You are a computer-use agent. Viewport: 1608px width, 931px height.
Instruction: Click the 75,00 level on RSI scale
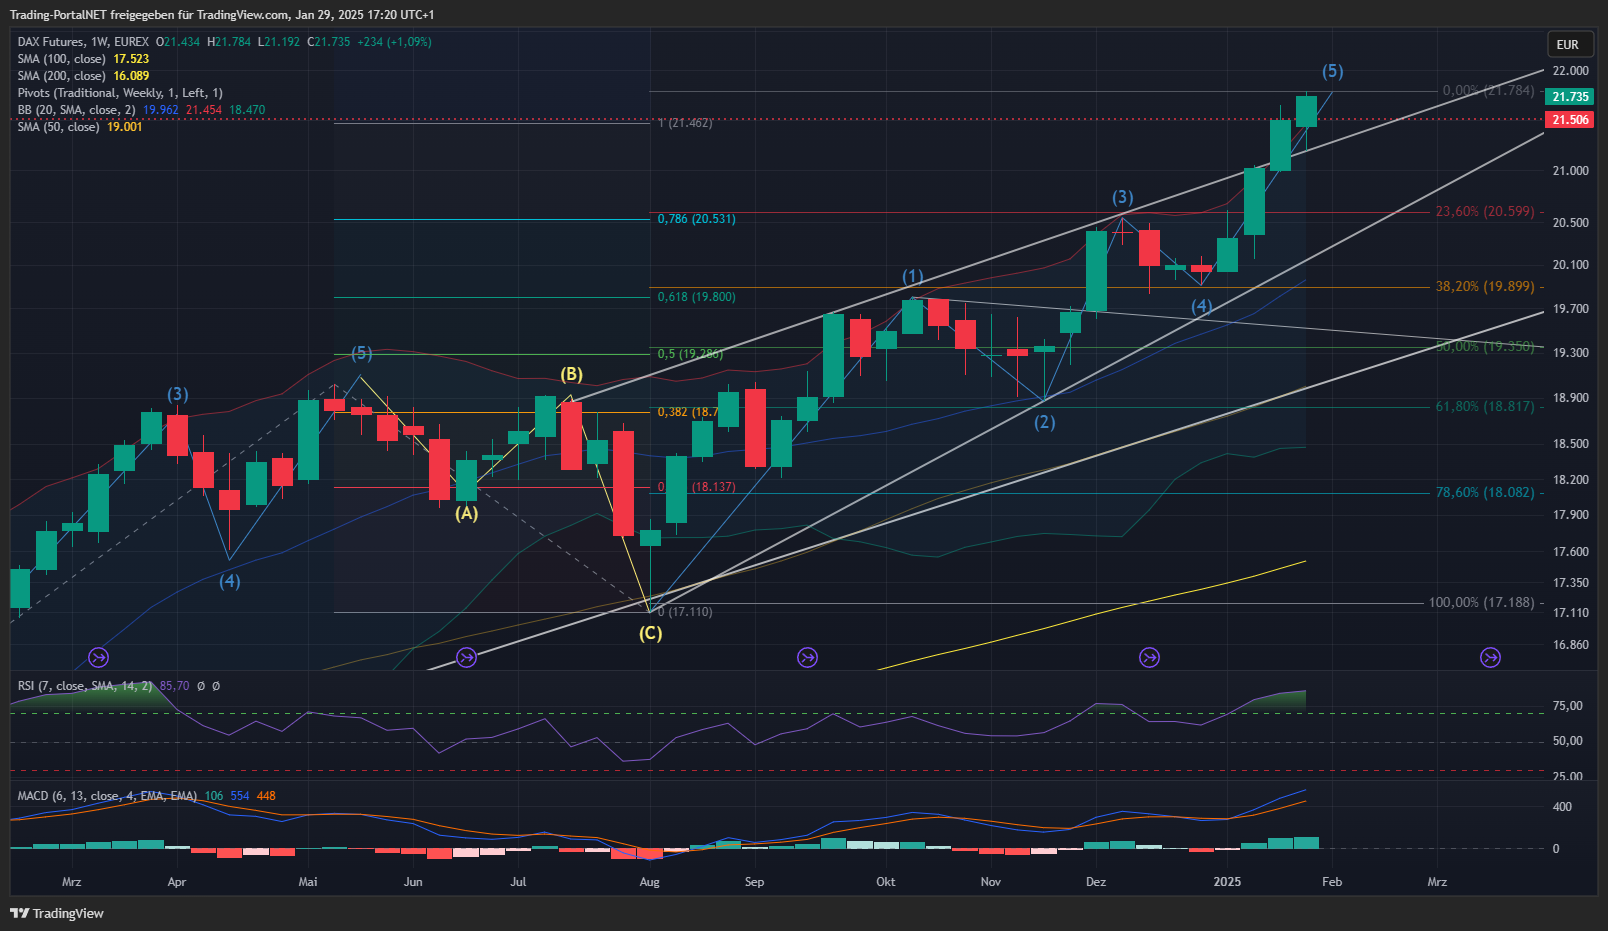click(1567, 706)
